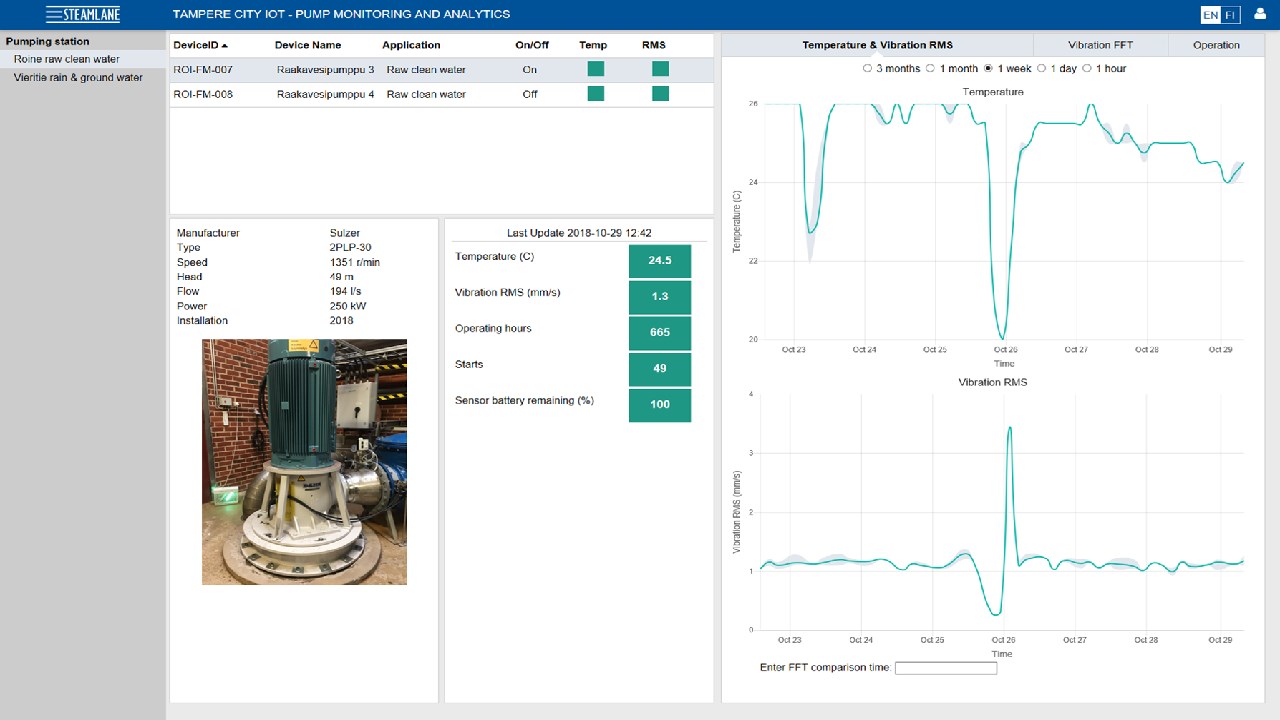Open the Operation tab

tap(1215, 45)
